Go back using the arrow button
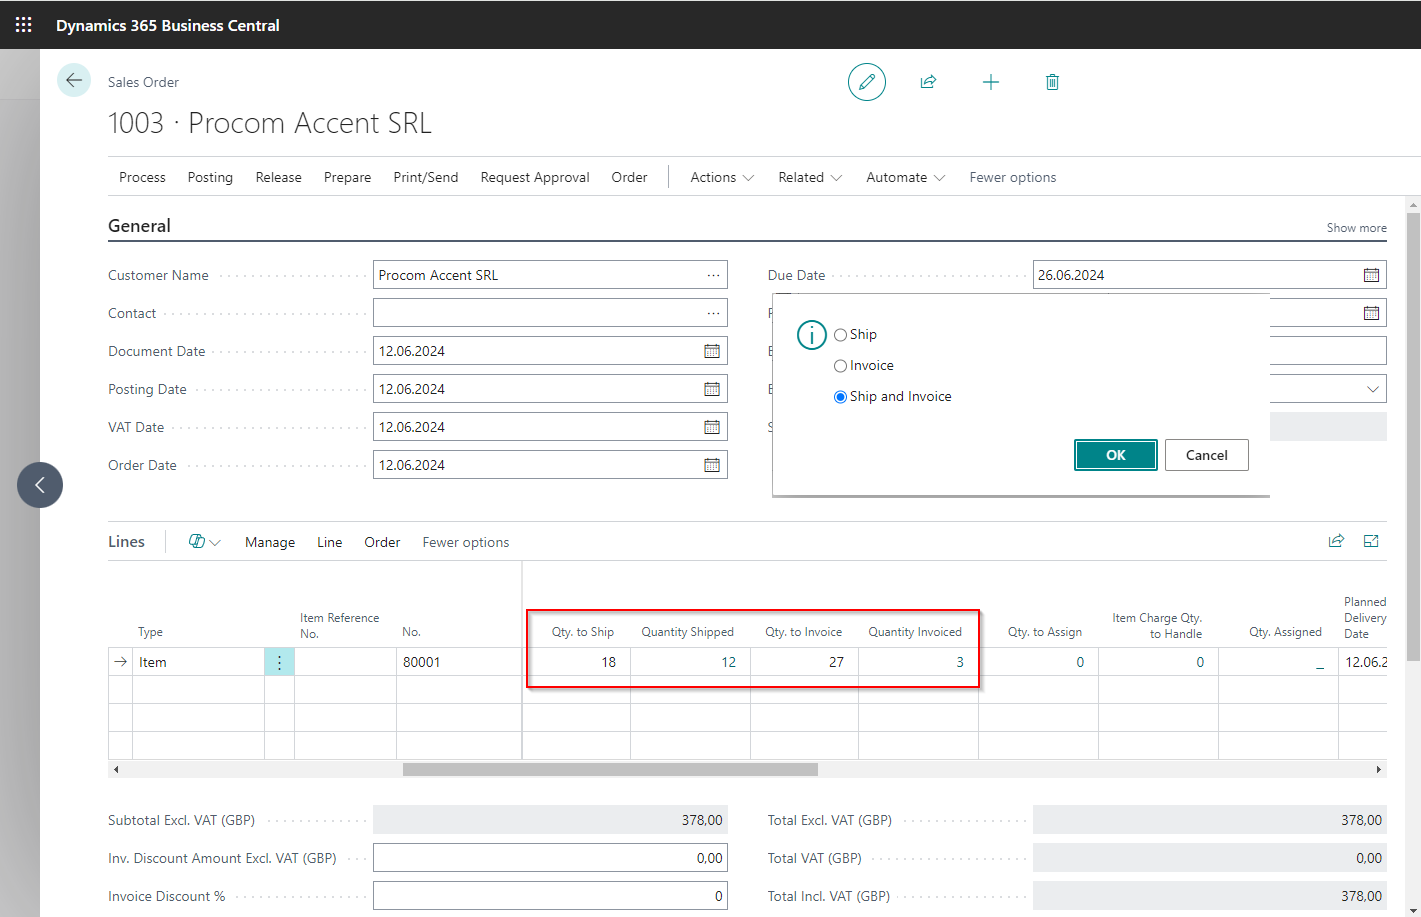 74,80
